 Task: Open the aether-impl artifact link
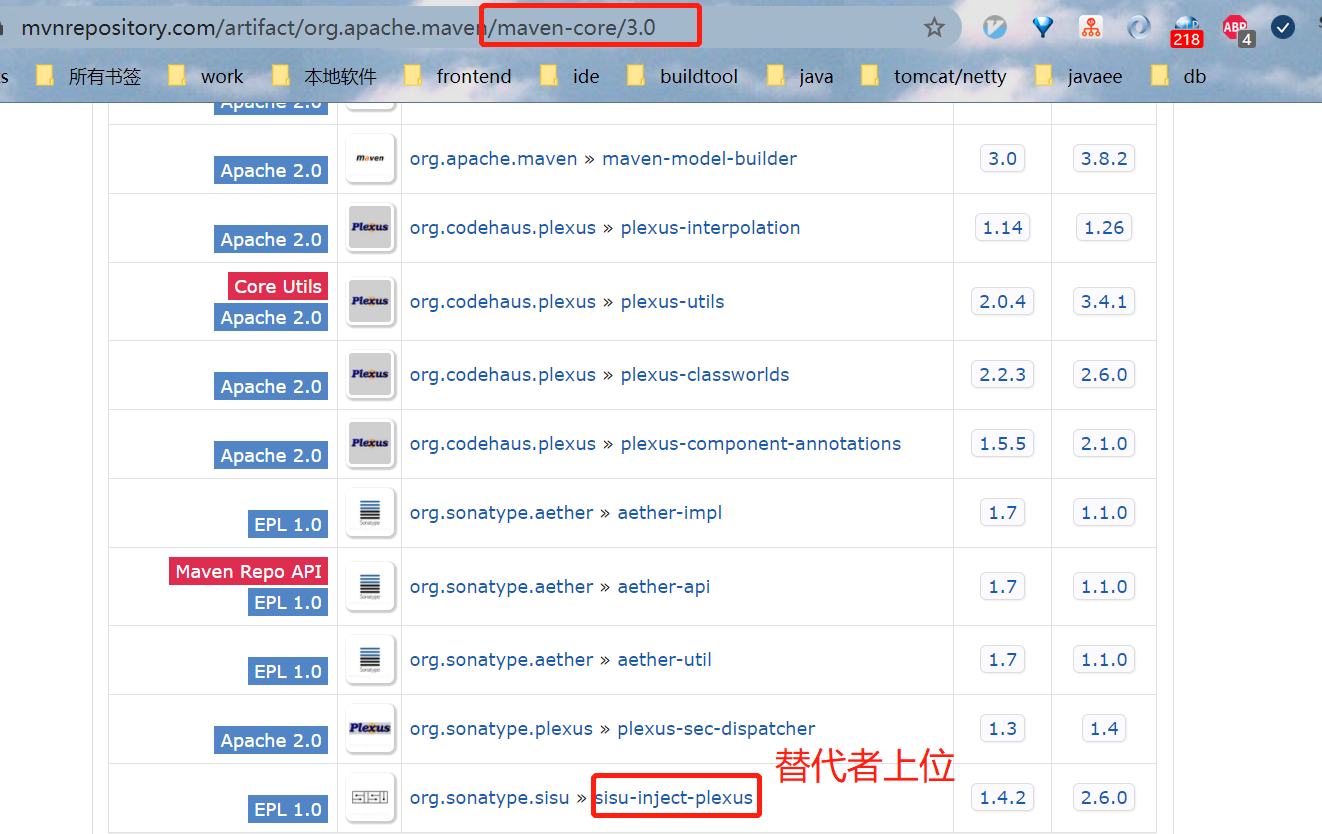coord(670,512)
